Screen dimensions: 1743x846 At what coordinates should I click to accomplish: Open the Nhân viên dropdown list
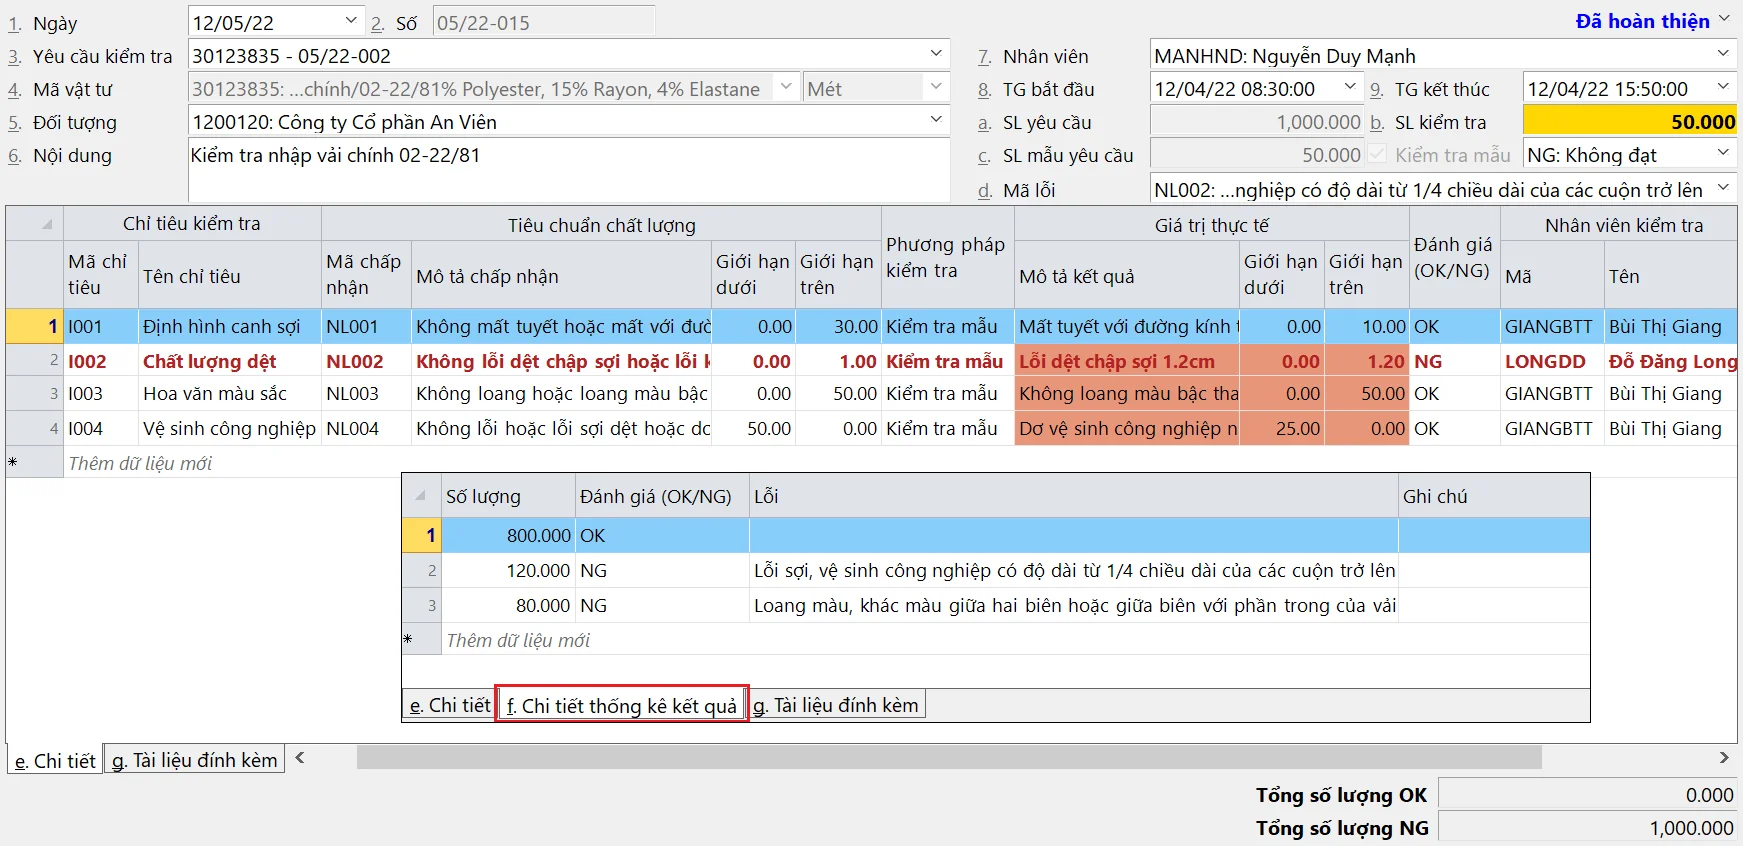[x=1723, y=54]
